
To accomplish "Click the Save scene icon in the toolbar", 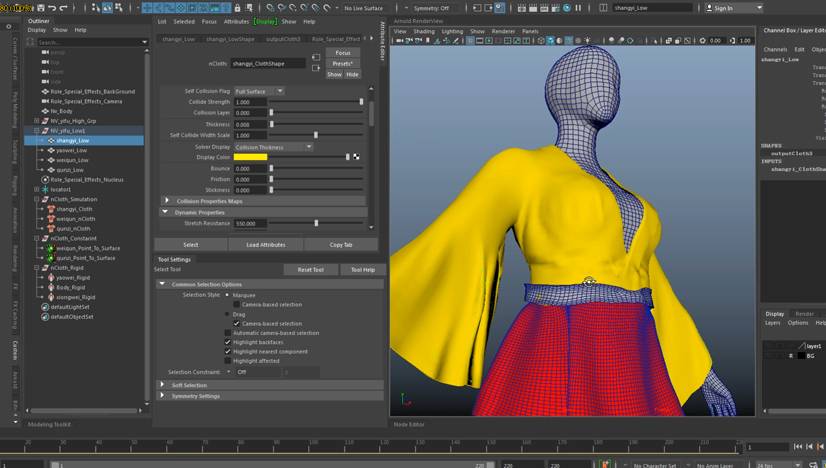I will pyautogui.click(x=41, y=8).
